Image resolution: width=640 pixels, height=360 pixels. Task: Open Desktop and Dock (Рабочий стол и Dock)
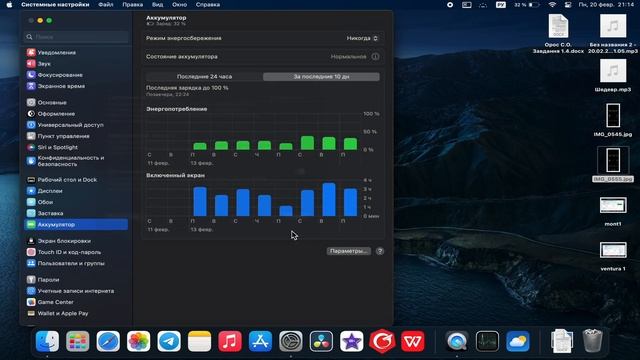[31, 180]
